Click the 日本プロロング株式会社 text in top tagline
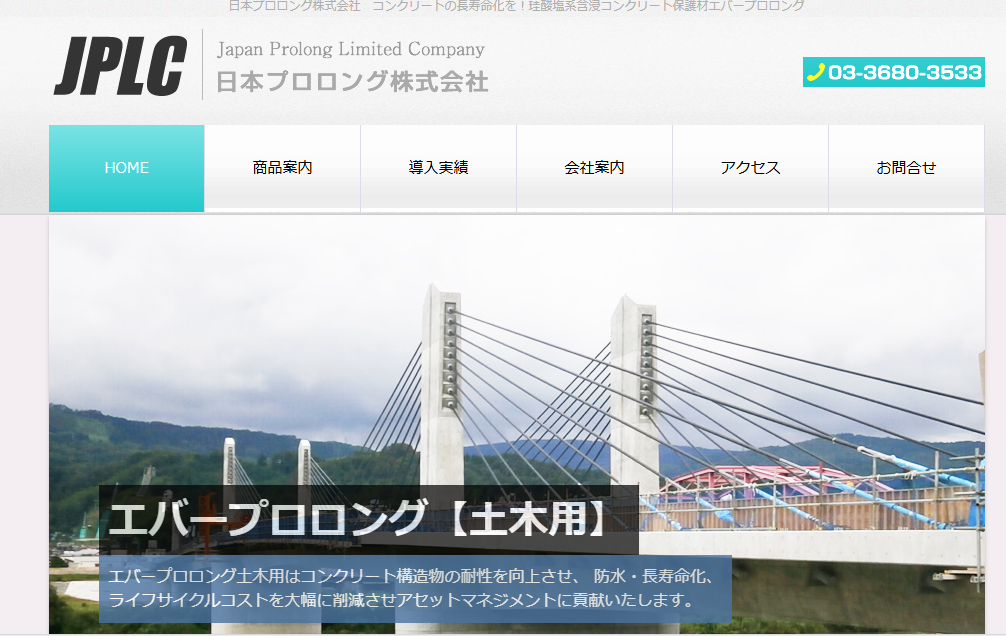 point(294,6)
